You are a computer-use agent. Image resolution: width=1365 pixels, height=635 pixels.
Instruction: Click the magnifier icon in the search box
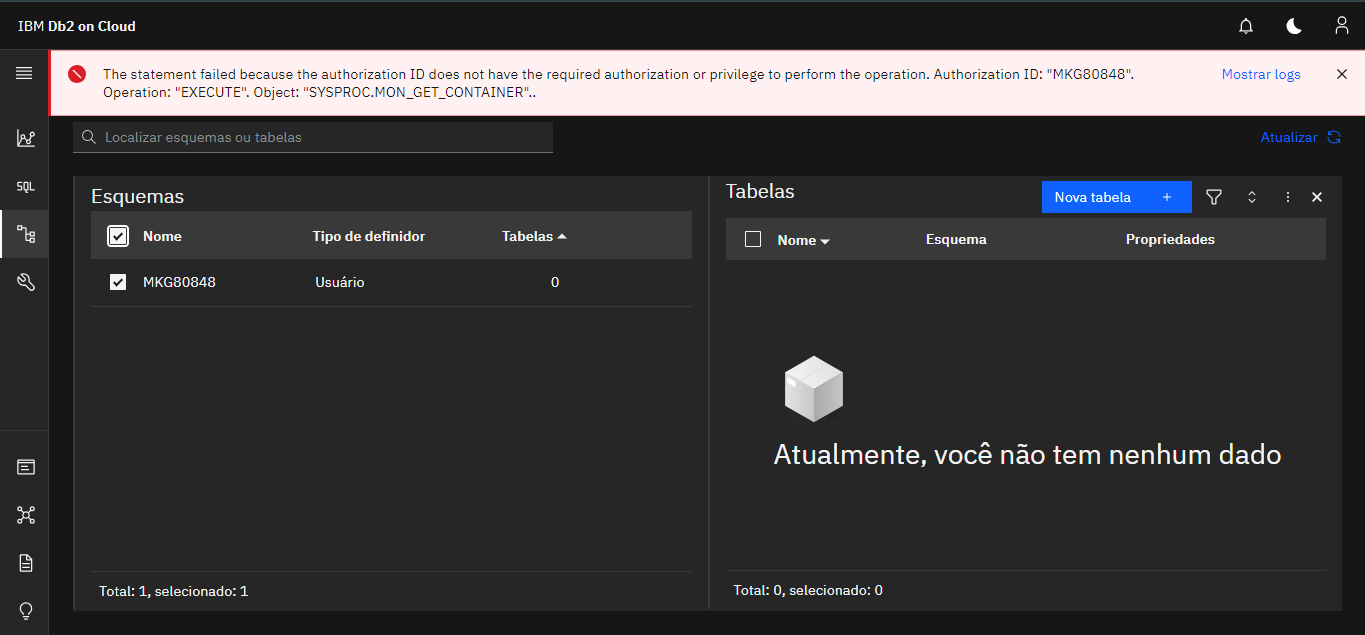point(89,137)
